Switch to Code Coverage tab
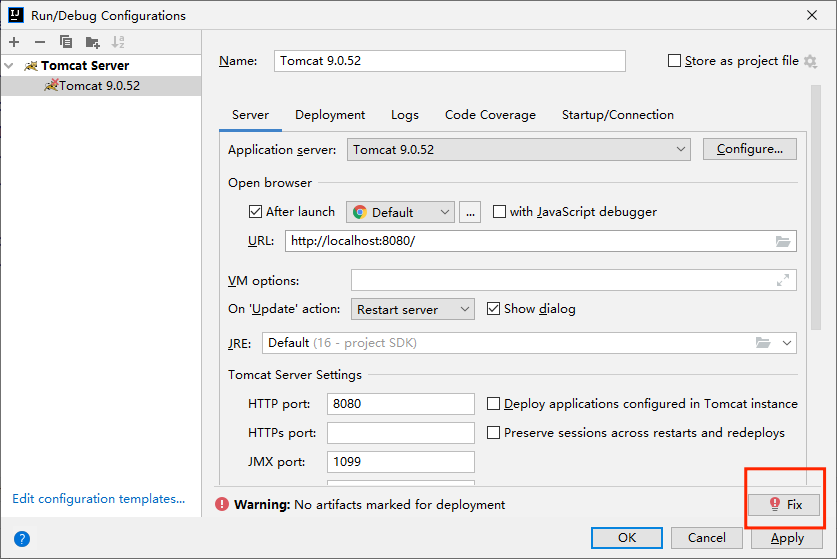837x559 pixels. [x=490, y=115]
